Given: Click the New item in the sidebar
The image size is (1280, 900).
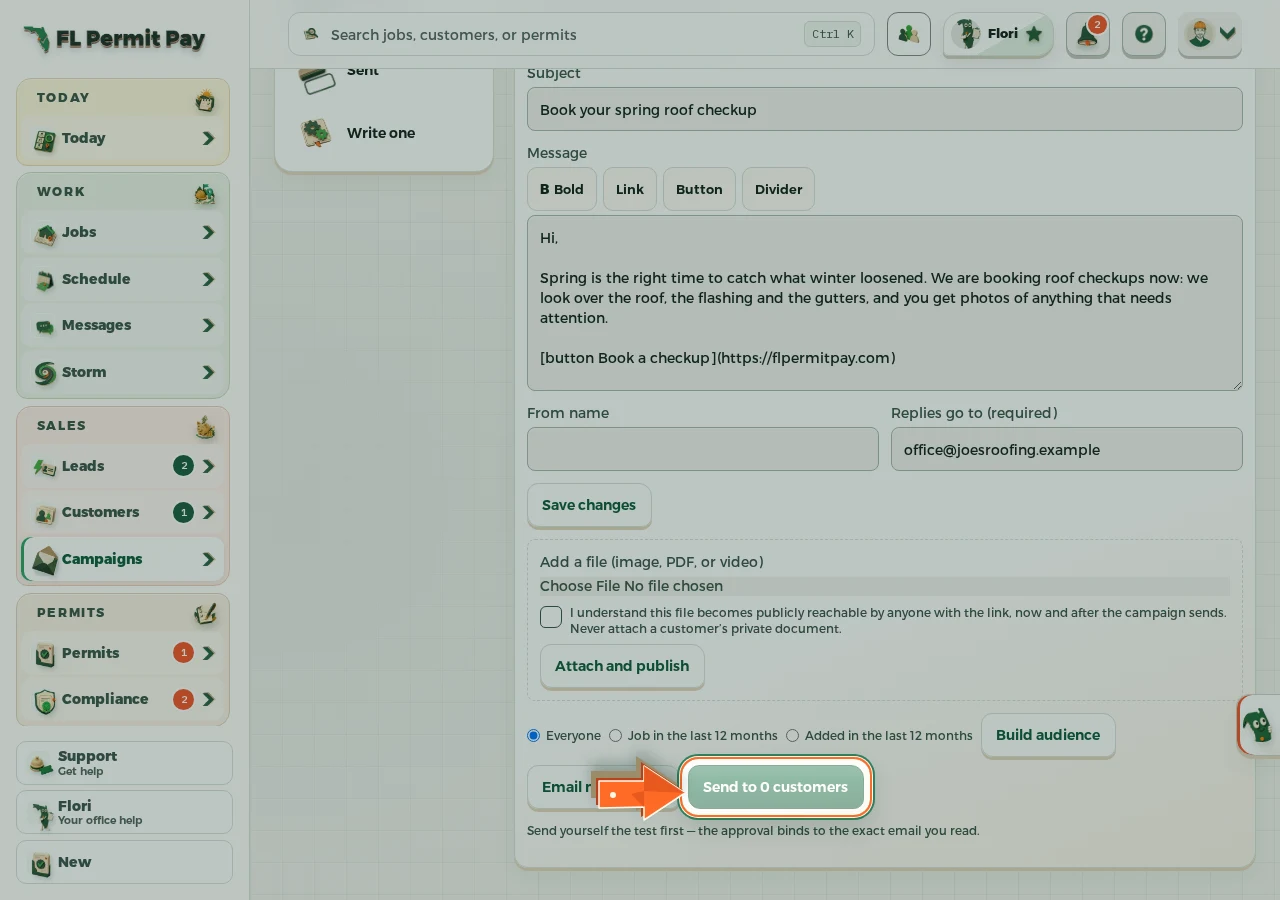Looking at the screenshot, I should [124, 862].
